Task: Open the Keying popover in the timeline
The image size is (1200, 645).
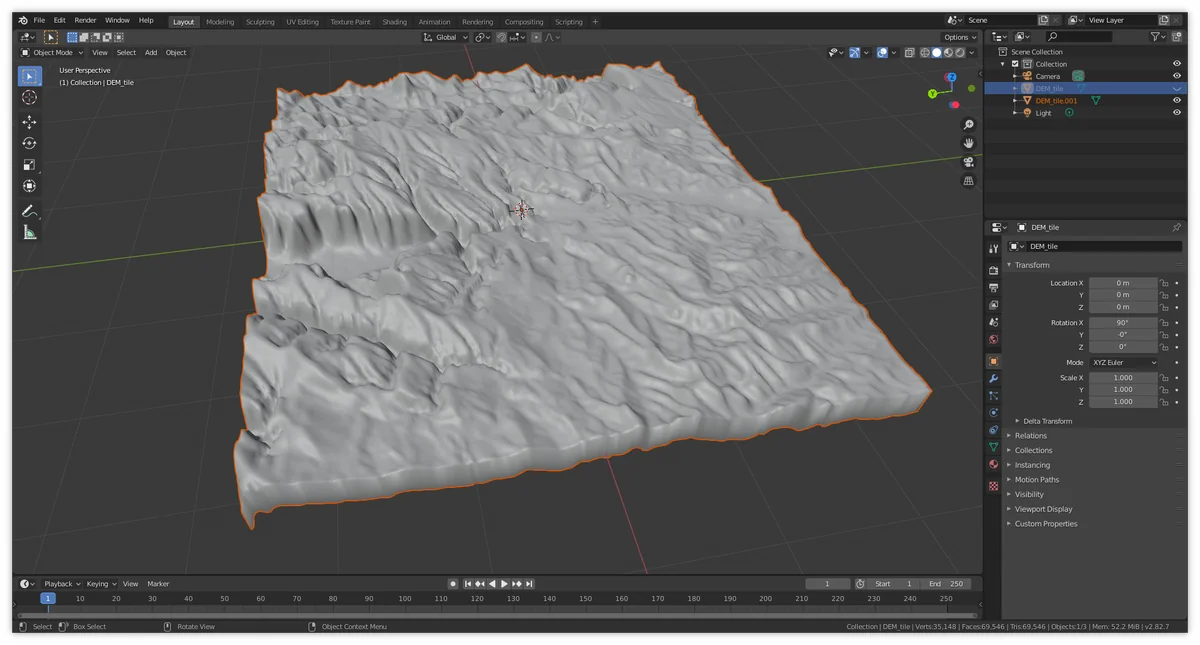Action: (x=100, y=584)
